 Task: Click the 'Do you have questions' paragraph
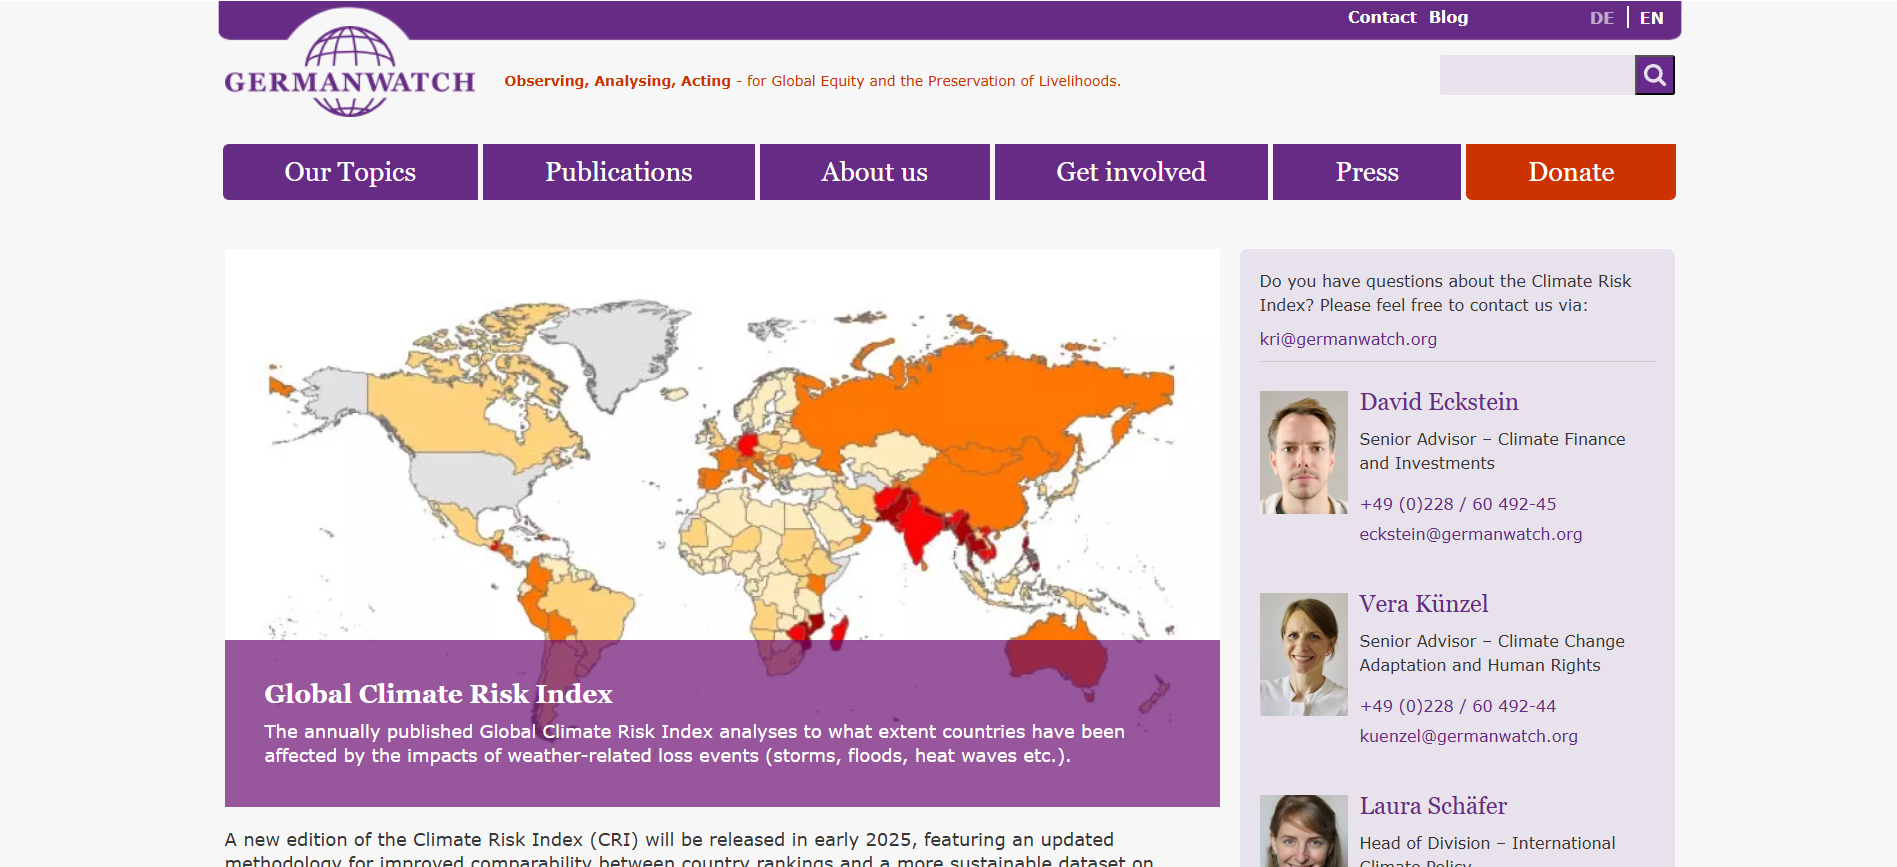tap(1445, 293)
